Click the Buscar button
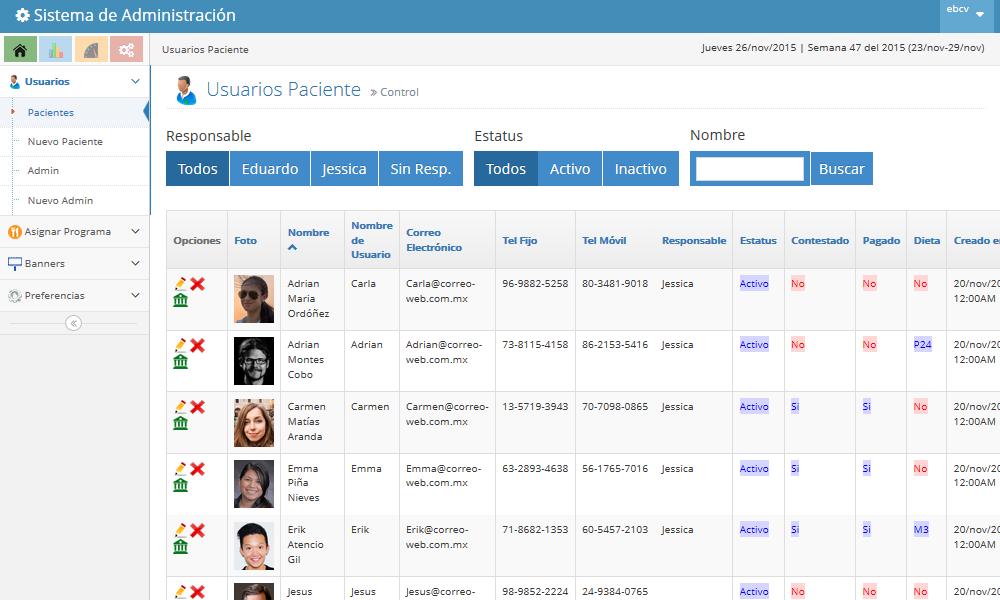Viewport: 1000px width, 600px height. tap(841, 169)
